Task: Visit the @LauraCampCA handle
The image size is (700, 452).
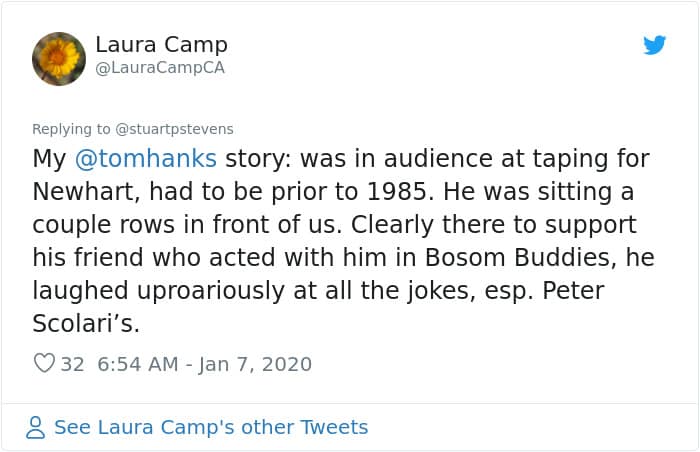Action: [x=160, y=68]
